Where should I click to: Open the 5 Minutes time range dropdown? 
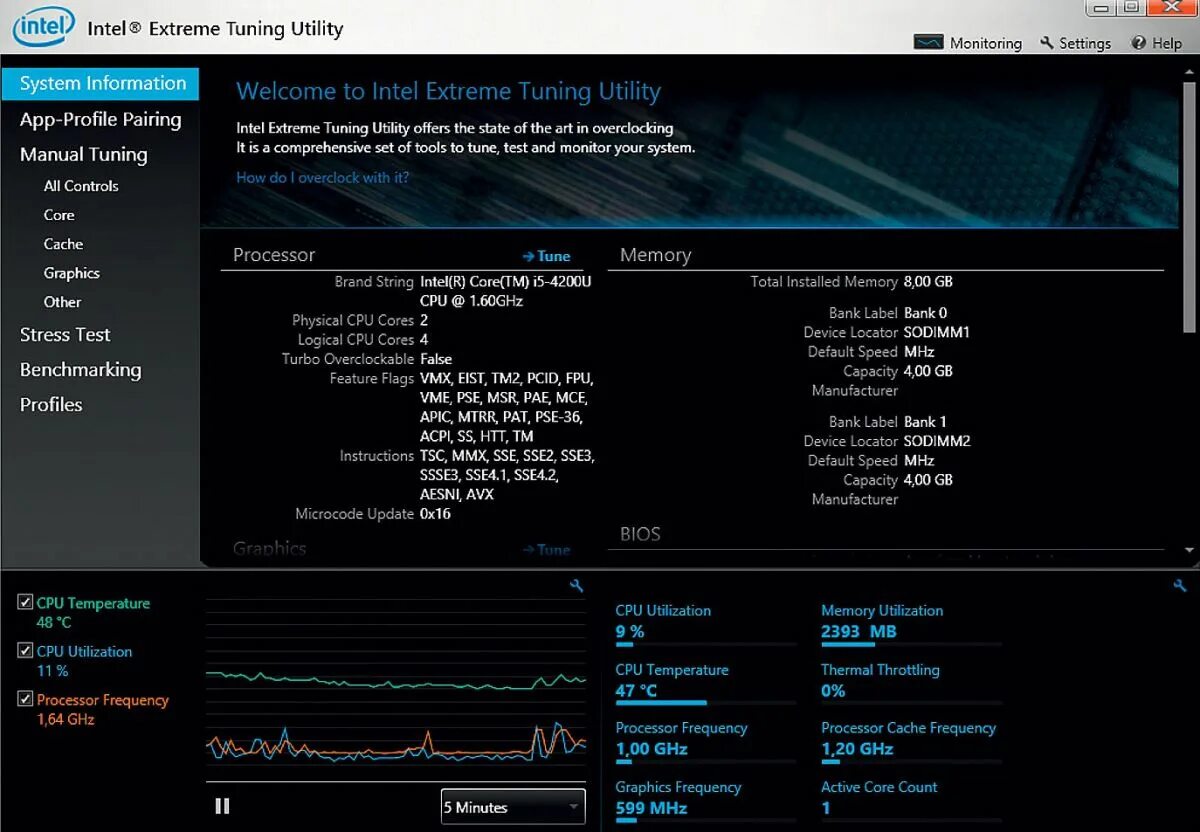click(x=513, y=807)
